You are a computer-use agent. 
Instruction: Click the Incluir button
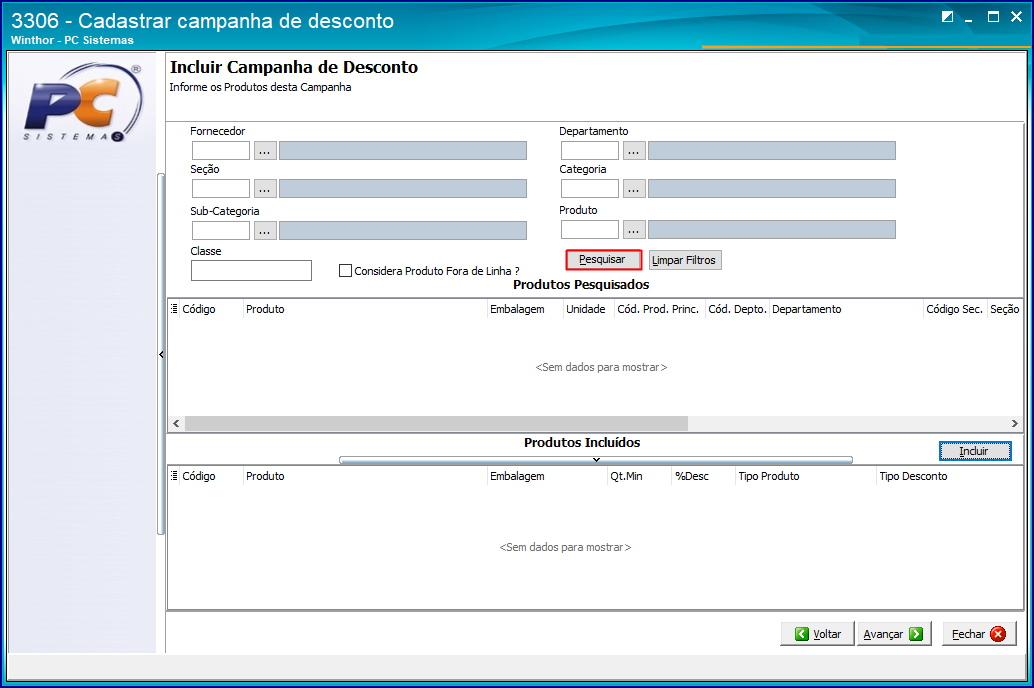[x=975, y=451]
